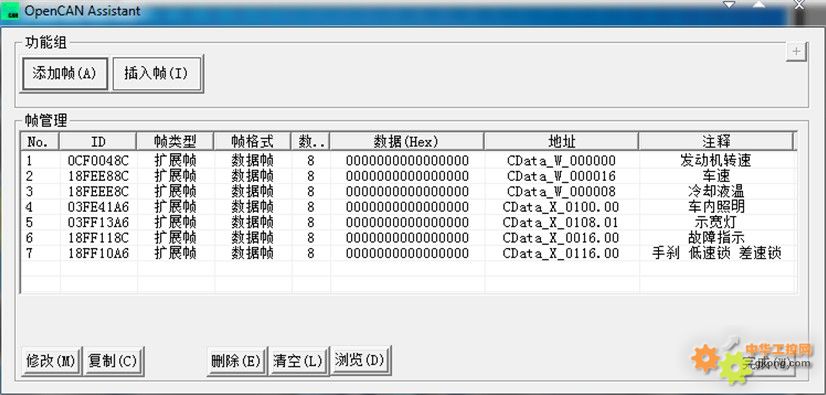Click the 手刹 低速锁 差速锁 comment cell
The height and width of the screenshot is (395, 826).
tap(716, 253)
